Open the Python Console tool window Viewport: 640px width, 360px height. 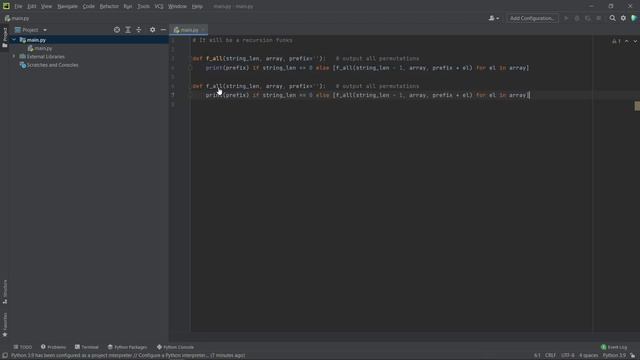tap(175, 347)
